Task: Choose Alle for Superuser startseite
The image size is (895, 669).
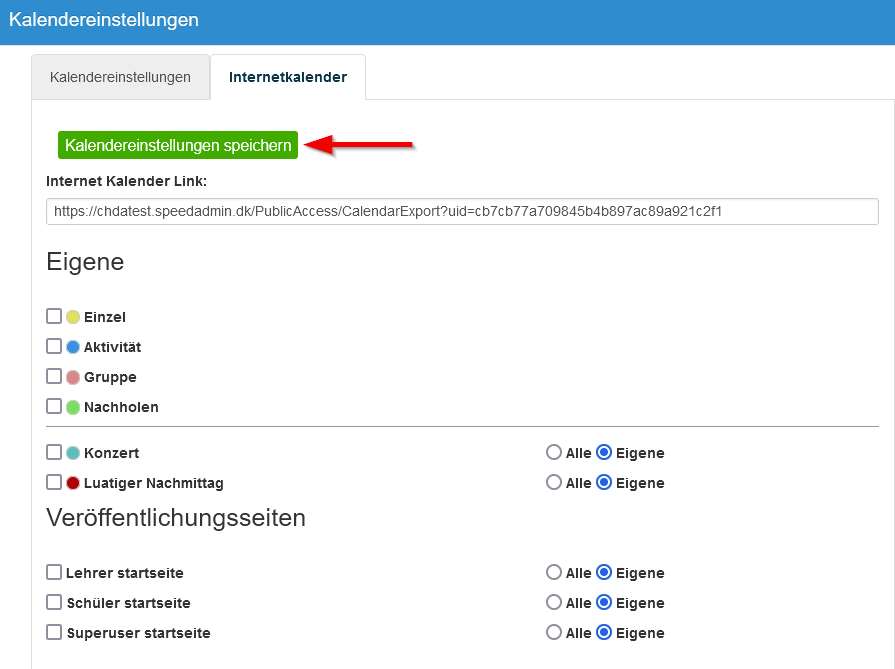Action: click(554, 632)
